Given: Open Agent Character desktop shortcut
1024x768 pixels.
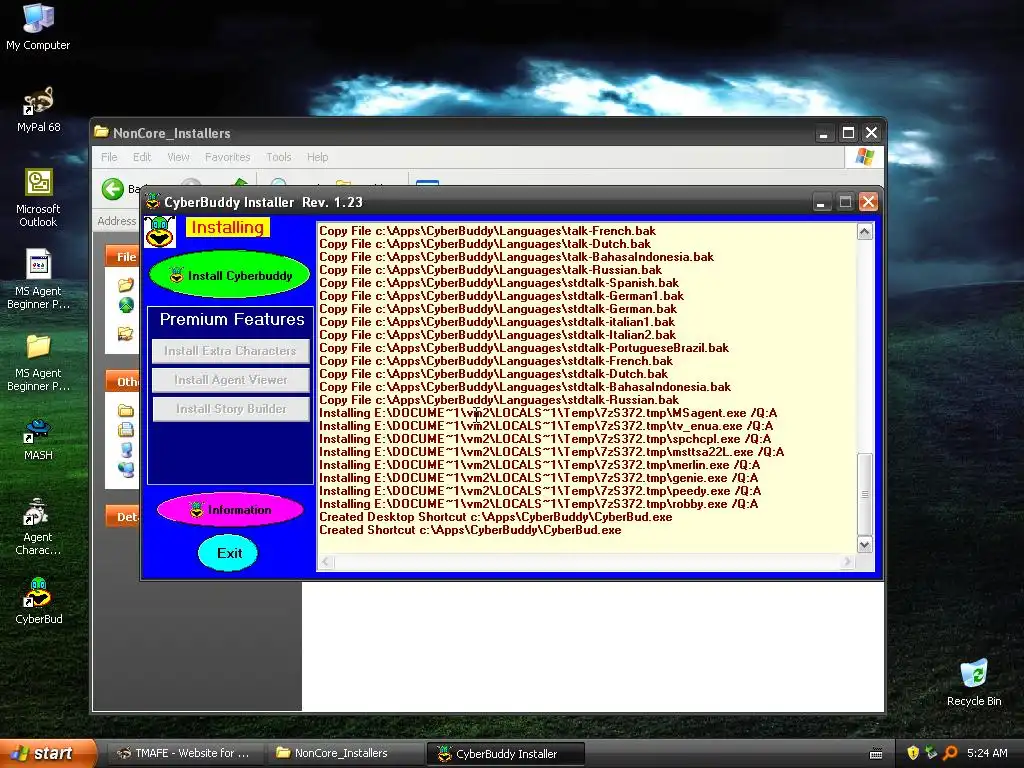Looking at the screenshot, I should coord(38,526).
